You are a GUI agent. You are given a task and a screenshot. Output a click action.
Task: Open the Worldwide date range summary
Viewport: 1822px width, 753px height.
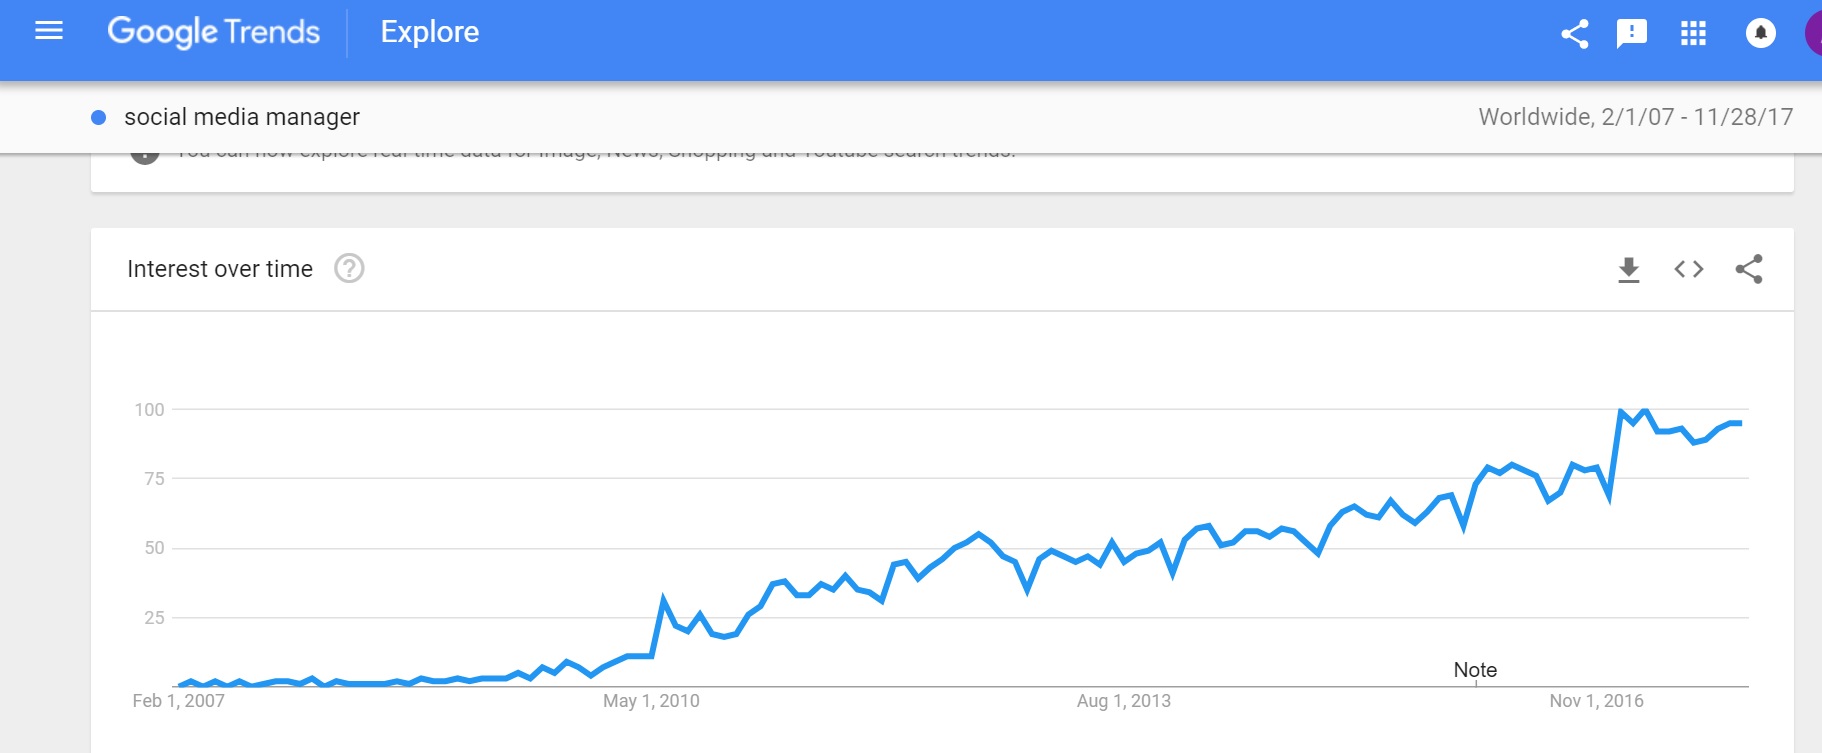[1636, 117]
